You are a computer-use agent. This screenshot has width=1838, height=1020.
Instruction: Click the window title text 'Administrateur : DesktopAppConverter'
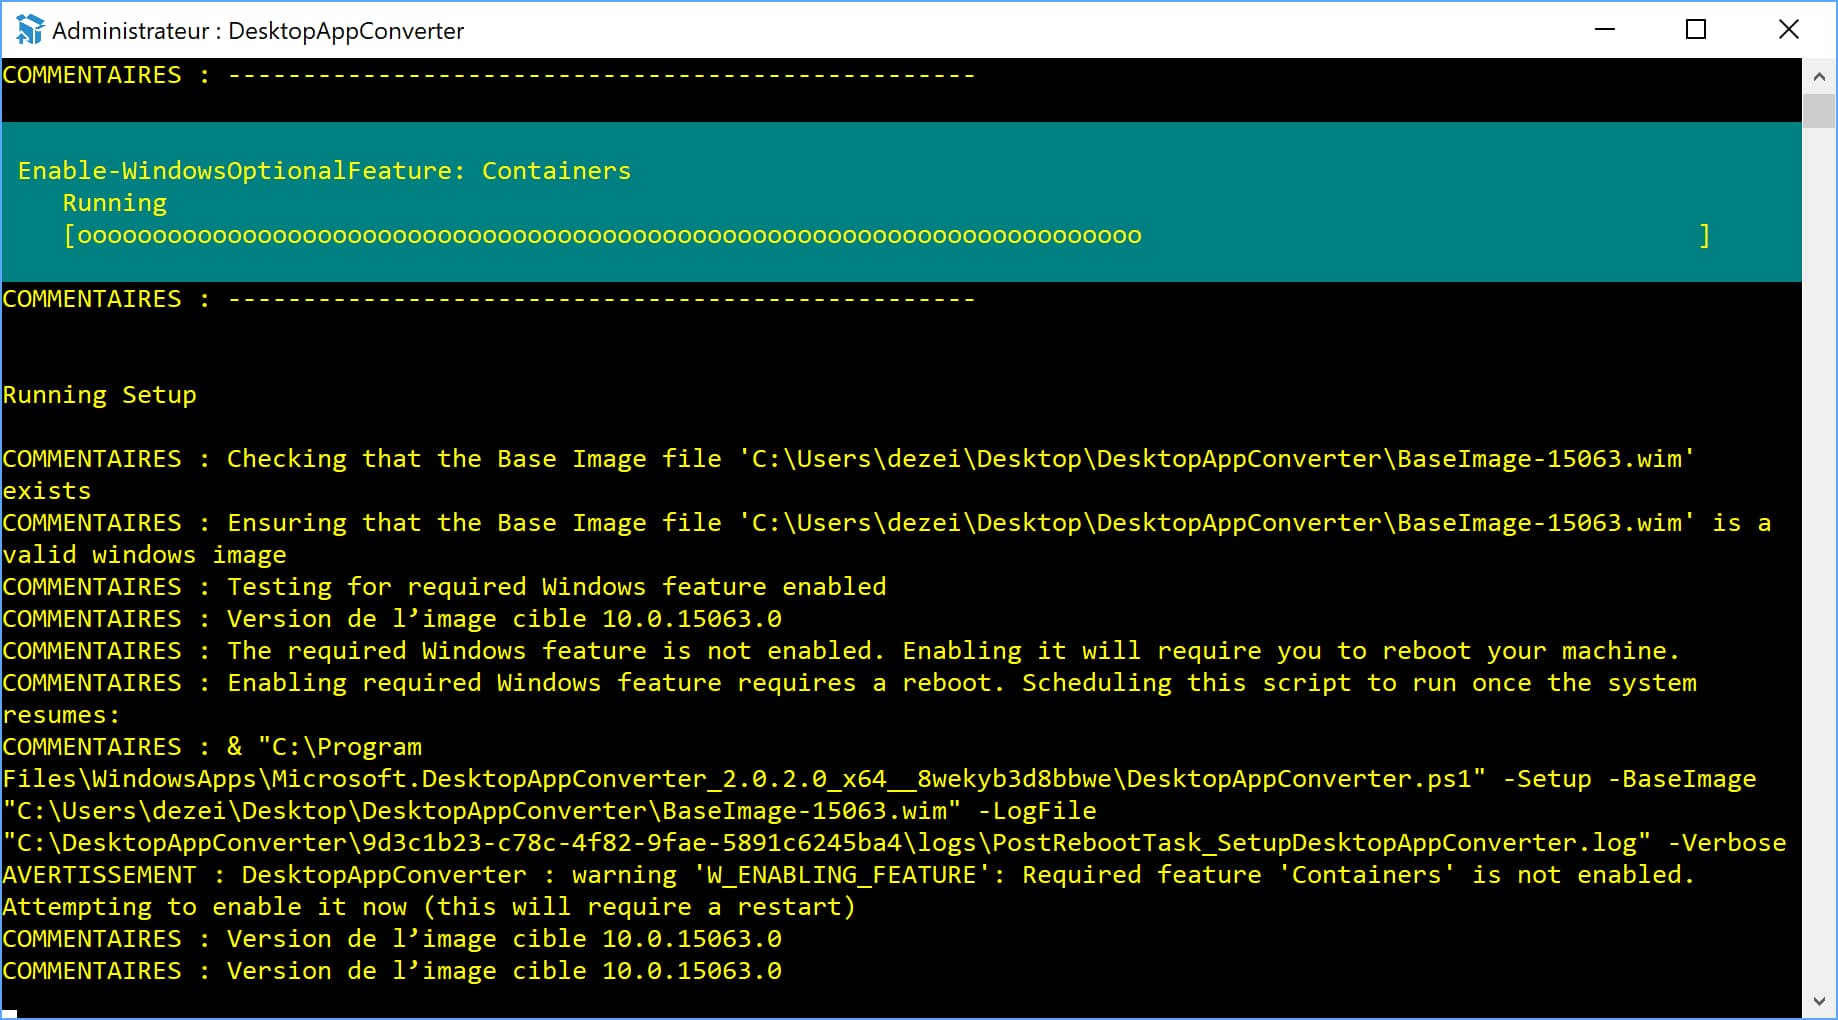point(258,31)
